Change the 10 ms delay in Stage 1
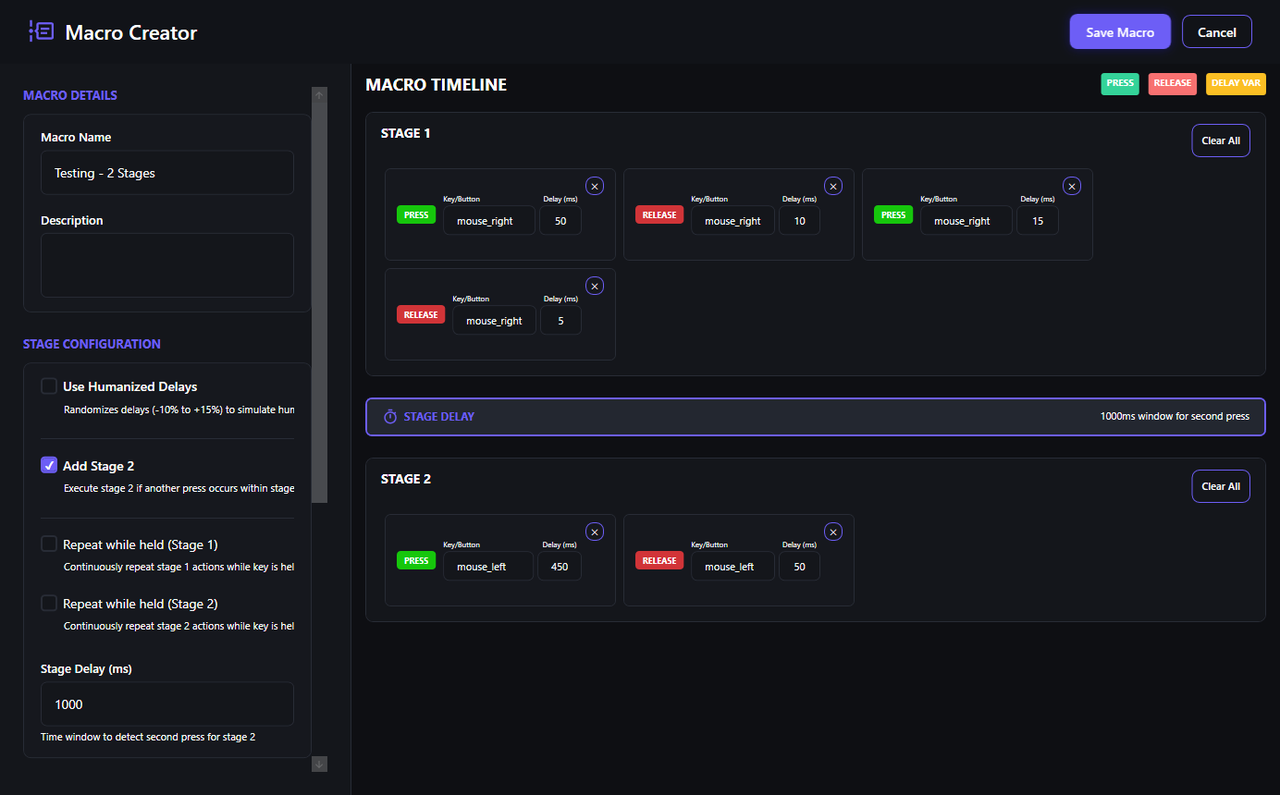 (799, 221)
